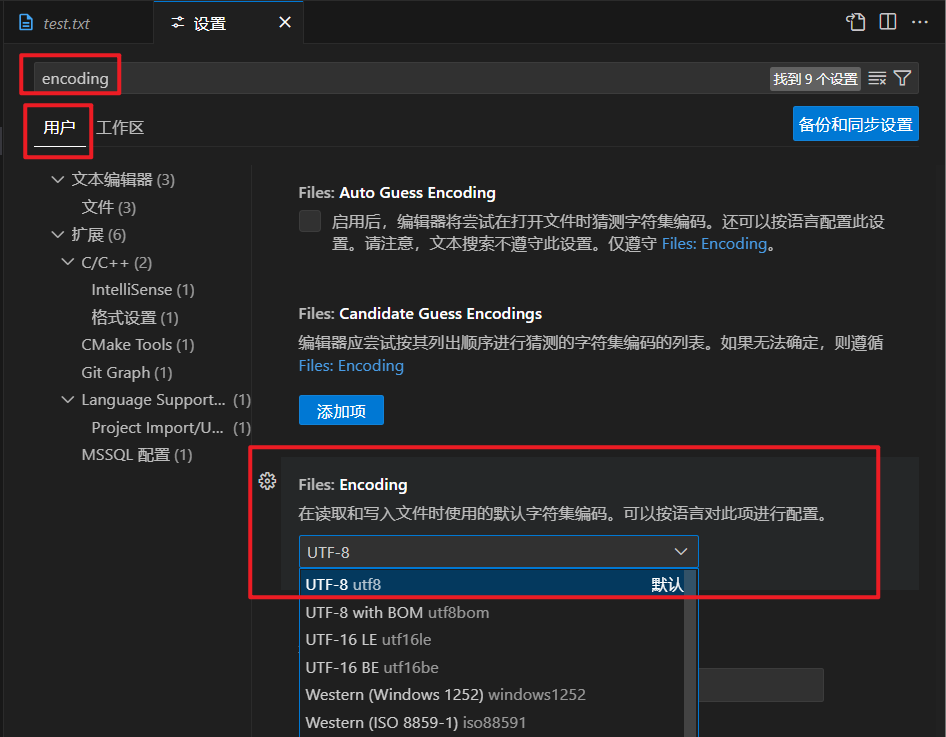Click the Add Item button

point(341,411)
